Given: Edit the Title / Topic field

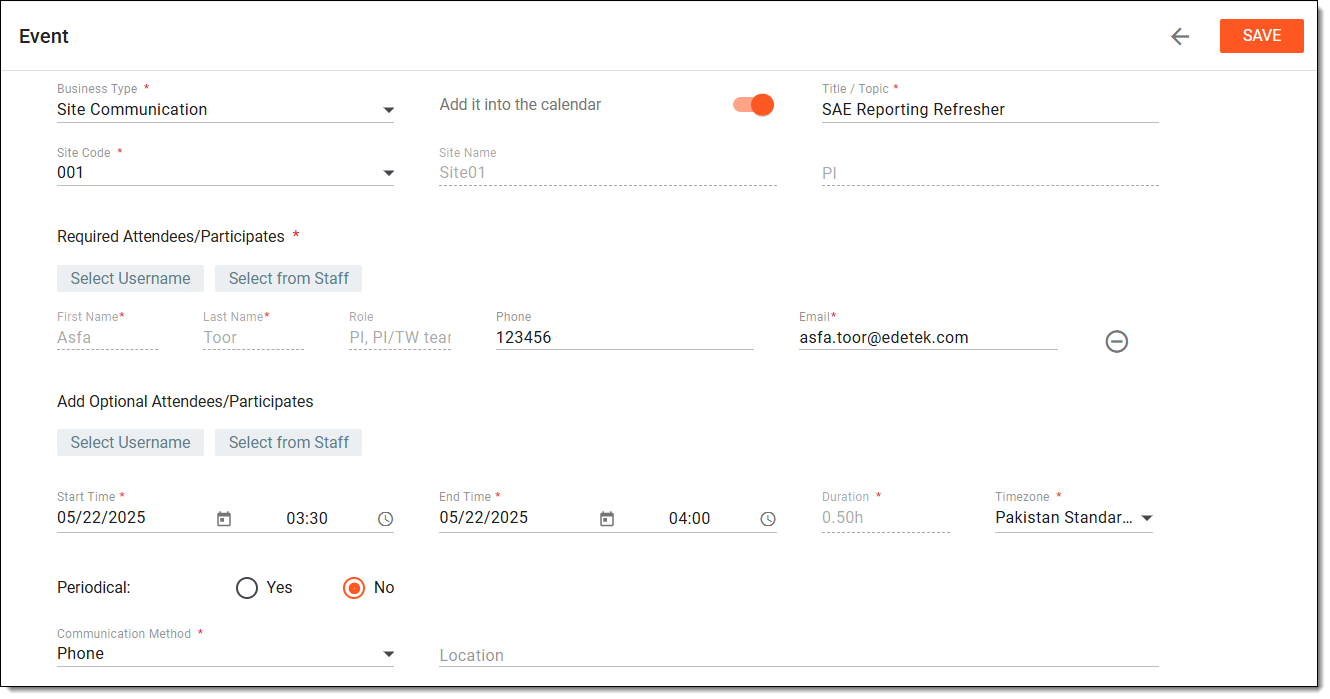Looking at the screenshot, I should click(990, 110).
